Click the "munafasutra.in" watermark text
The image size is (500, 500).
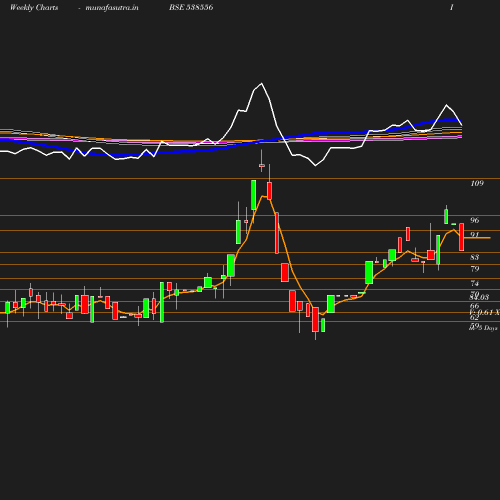tap(112, 8)
